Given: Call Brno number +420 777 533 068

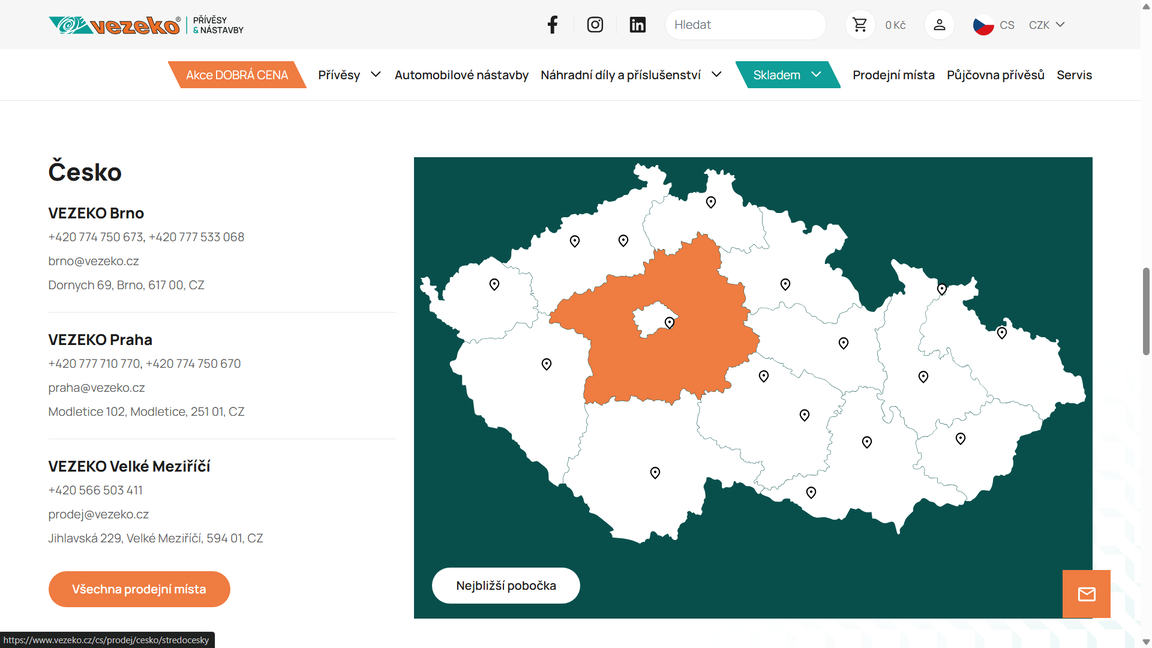Looking at the screenshot, I should [x=196, y=237].
